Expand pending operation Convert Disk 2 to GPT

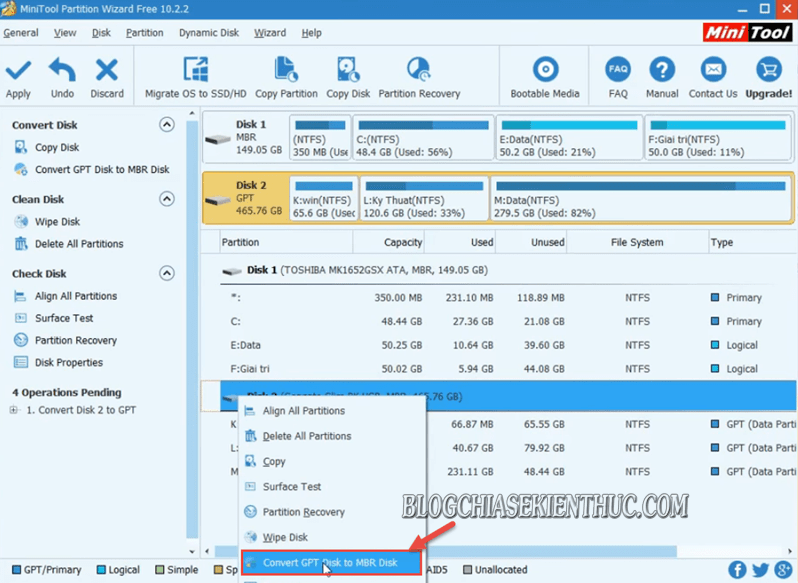(14, 410)
